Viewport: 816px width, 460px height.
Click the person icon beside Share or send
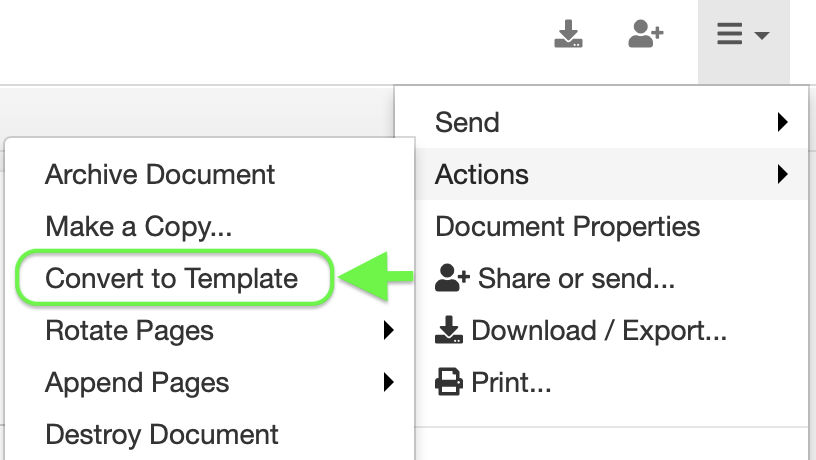(454, 278)
